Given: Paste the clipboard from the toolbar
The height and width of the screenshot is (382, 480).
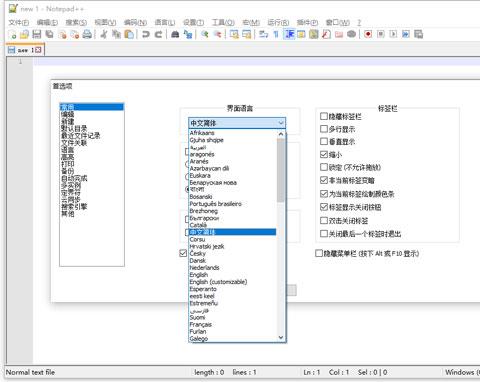Looking at the screenshot, I should click(x=129, y=34).
